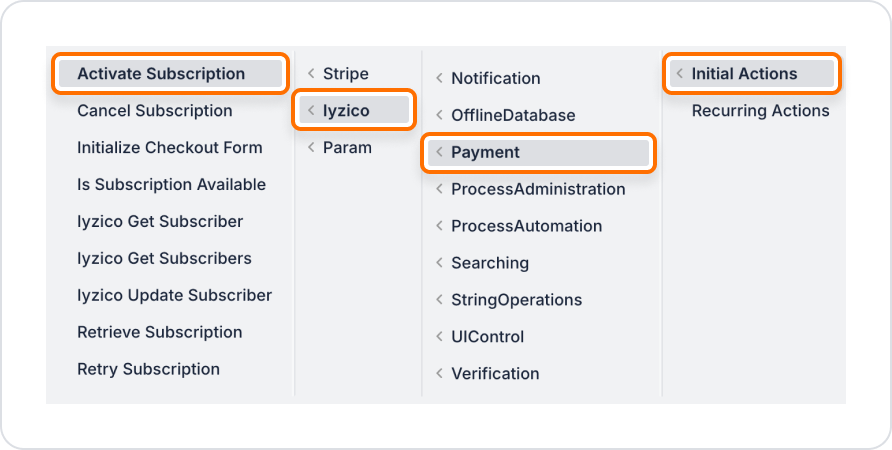Choose Iyzico Get Subscribers entry
892x450 pixels.
point(164,258)
